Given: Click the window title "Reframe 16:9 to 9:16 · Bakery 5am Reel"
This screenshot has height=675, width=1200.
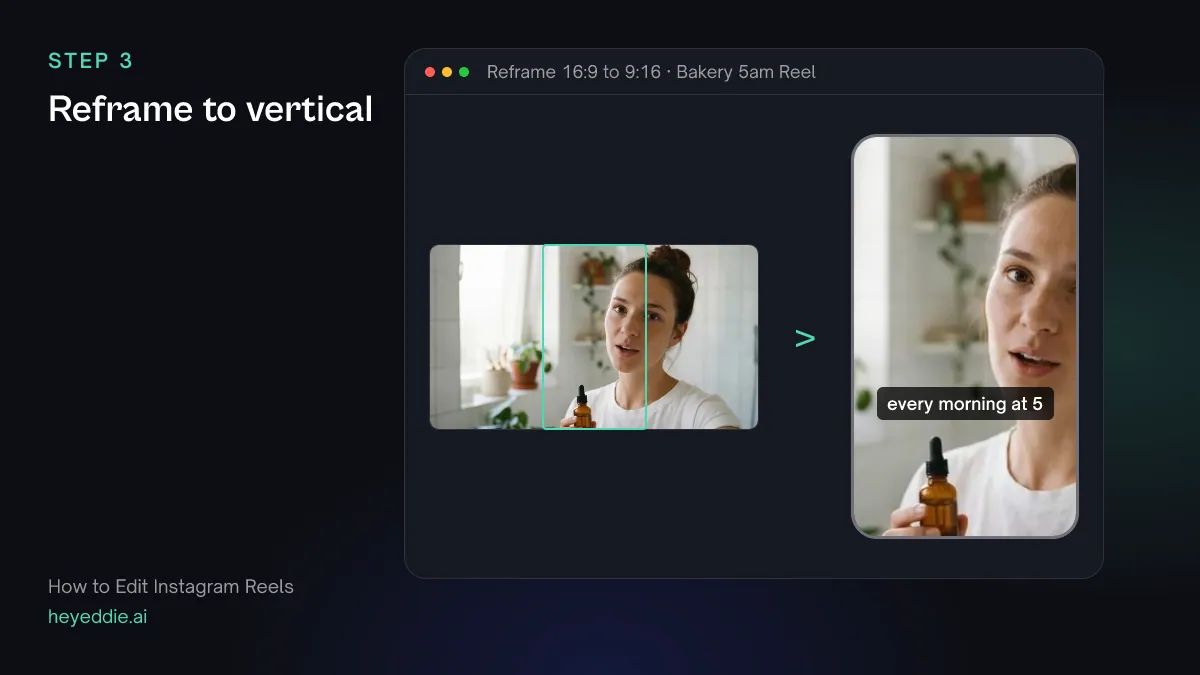Looking at the screenshot, I should (x=651, y=72).
